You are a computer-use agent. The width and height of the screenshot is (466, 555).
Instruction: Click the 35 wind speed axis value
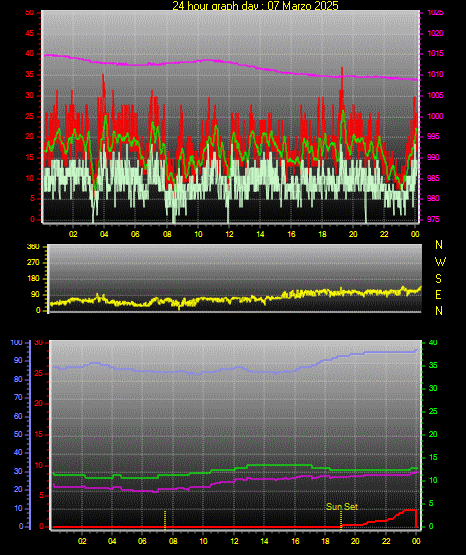pos(30,74)
